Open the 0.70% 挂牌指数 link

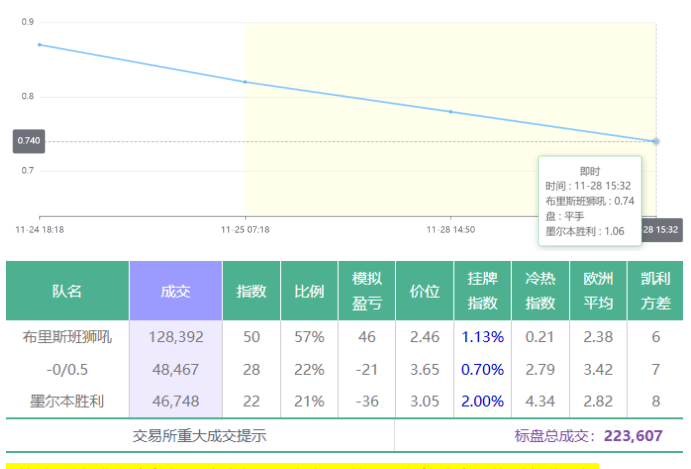pyautogui.click(x=483, y=369)
